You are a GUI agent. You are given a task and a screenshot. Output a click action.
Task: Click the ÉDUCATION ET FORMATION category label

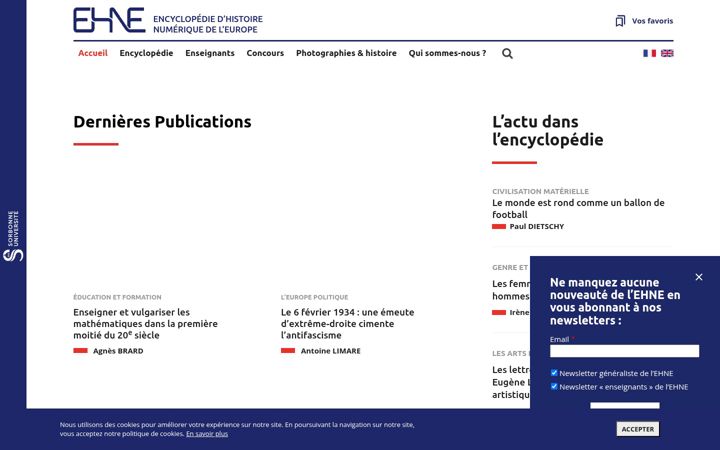pyautogui.click(x=117, y=297)
